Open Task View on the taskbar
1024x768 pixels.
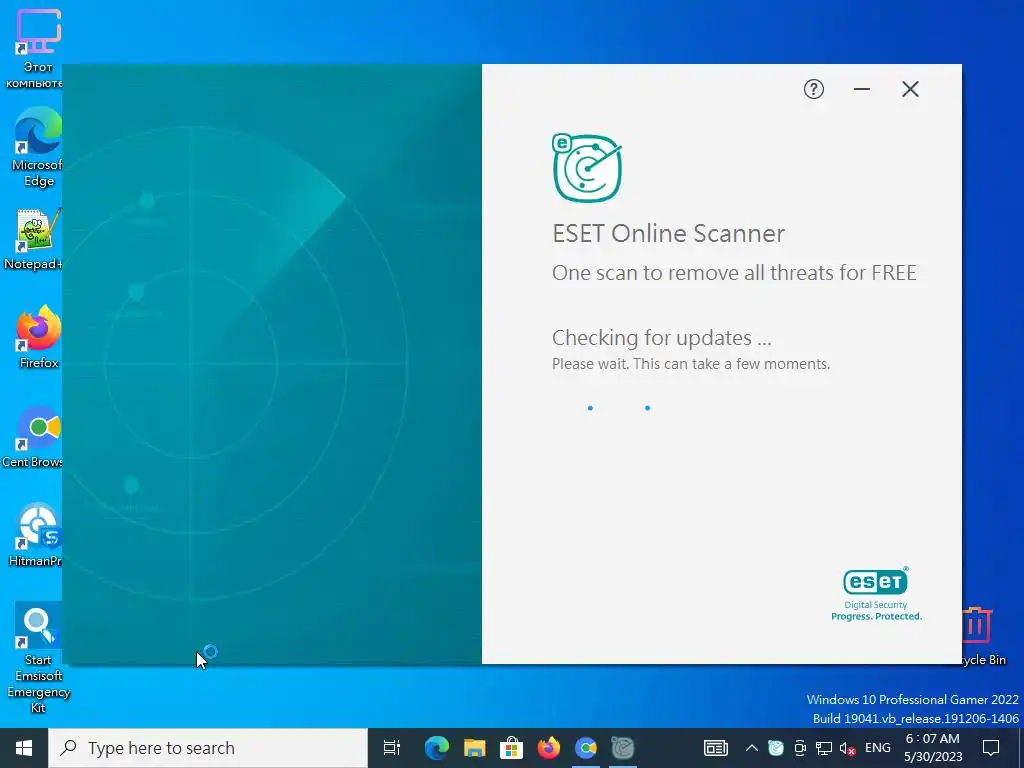point(391,748)
